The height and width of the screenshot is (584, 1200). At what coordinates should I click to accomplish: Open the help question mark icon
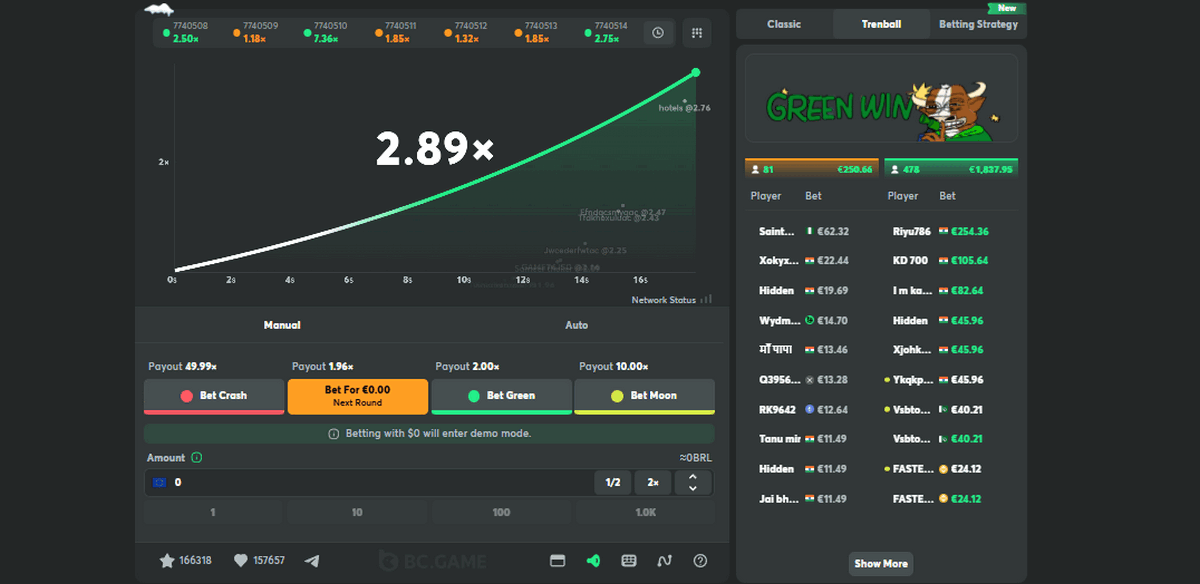(700, 560)
